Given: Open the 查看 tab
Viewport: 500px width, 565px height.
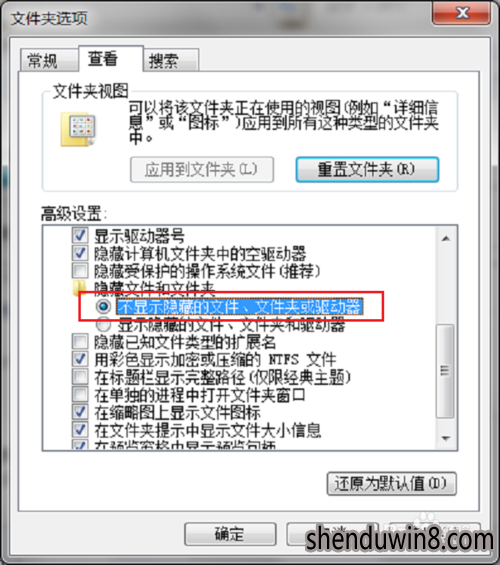Looking at the screenshot, I should [x=111, y=58].
